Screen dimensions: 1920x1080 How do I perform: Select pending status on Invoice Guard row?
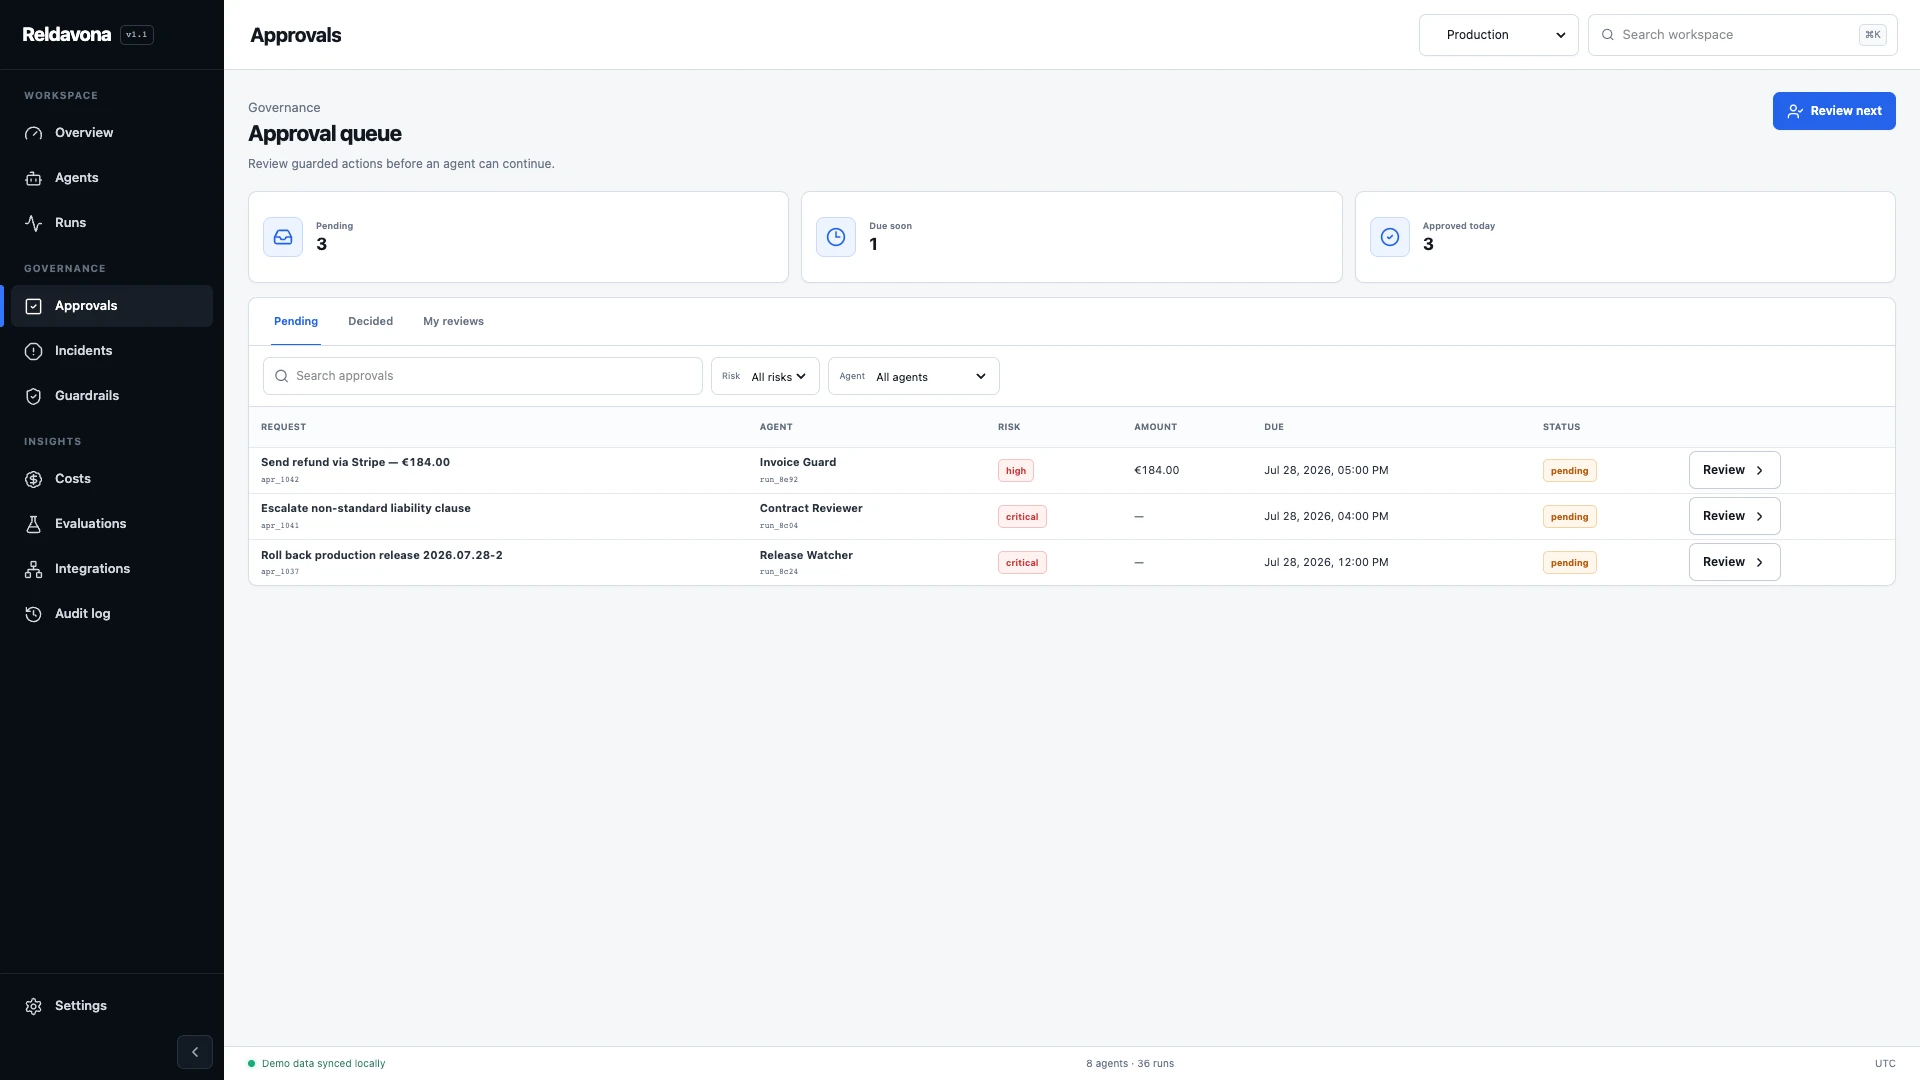(x=1569, y=471)
